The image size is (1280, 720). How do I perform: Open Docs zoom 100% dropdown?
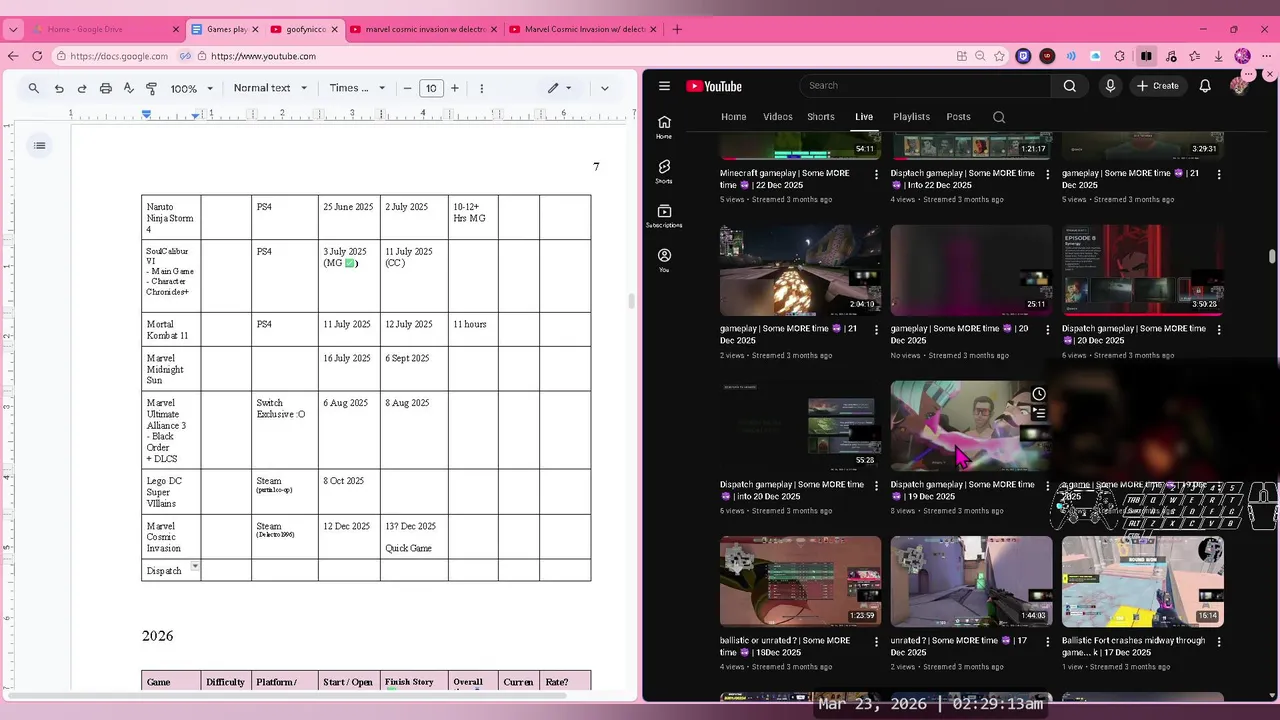pos(191,88)
